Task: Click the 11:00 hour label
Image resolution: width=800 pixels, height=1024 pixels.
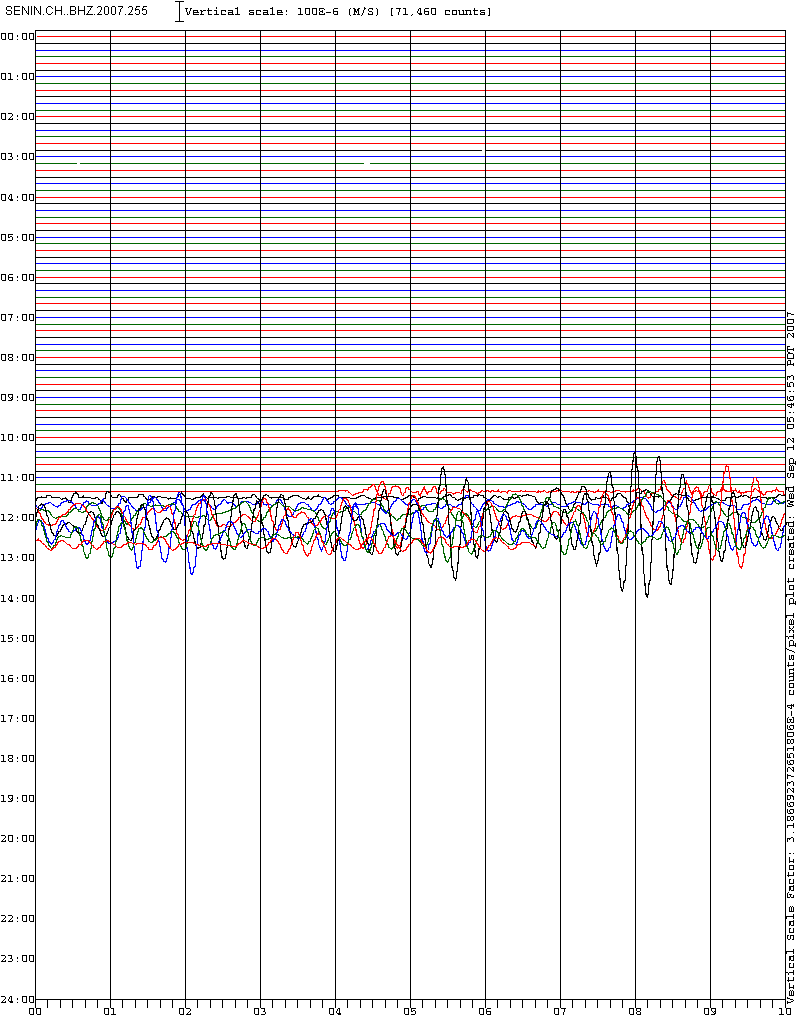Action: (x=17, y=477)
